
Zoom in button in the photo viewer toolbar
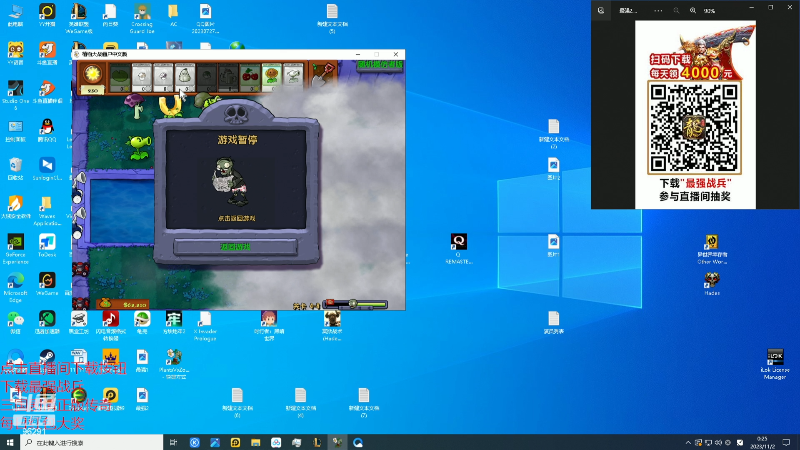tap(693, 10)
